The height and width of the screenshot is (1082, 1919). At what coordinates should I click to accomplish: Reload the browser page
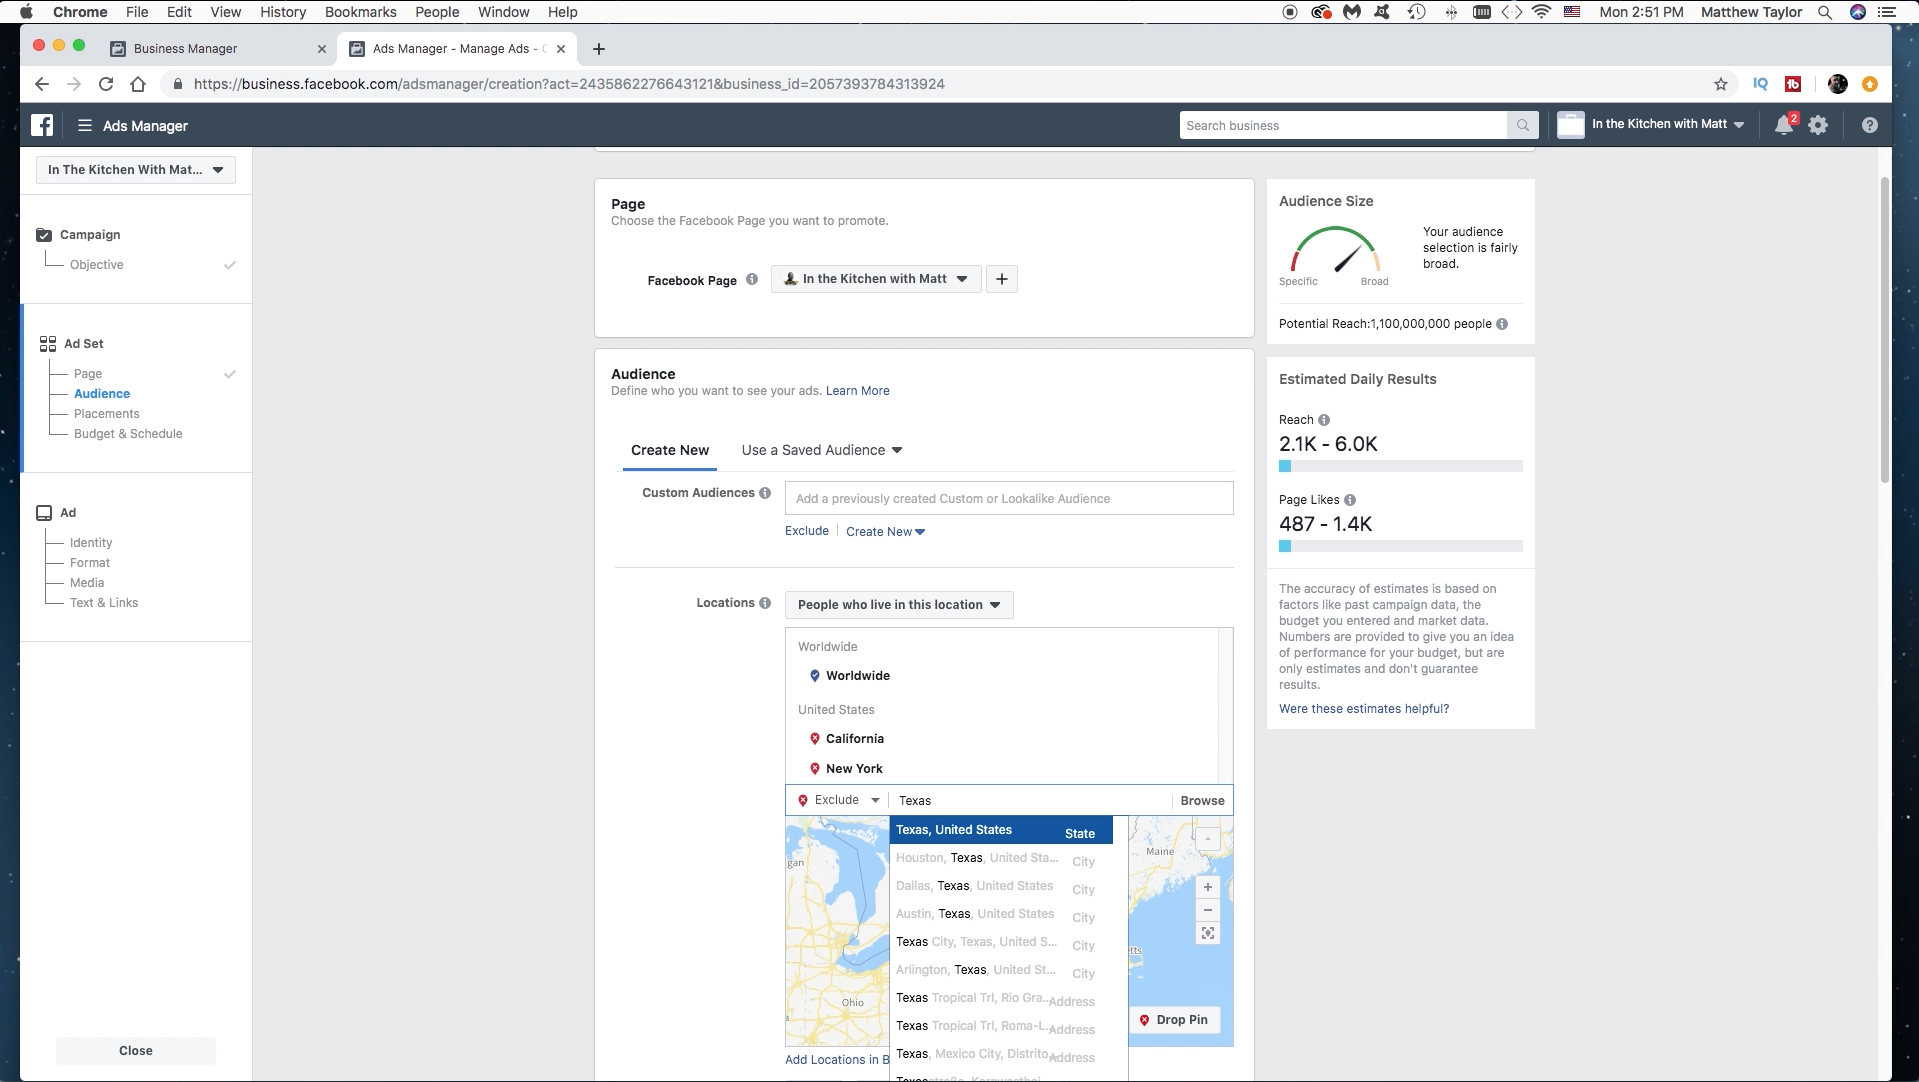(x=106, y=84)
